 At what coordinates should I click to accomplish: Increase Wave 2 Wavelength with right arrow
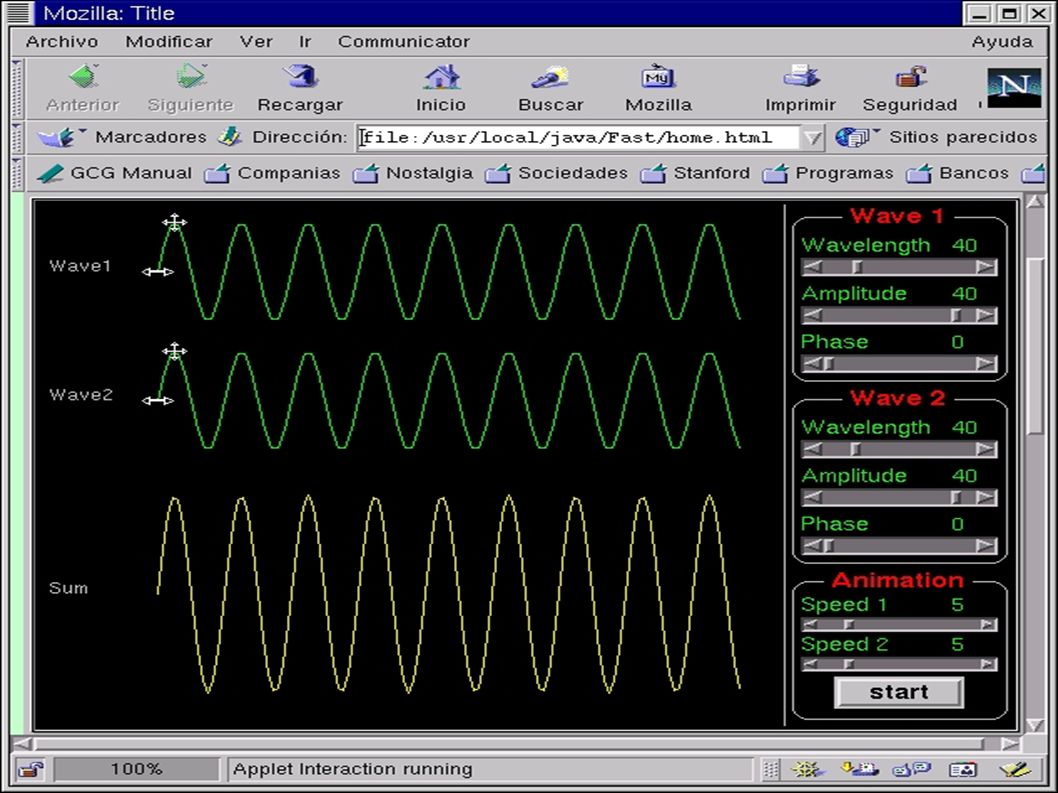[x=986, y=449]
